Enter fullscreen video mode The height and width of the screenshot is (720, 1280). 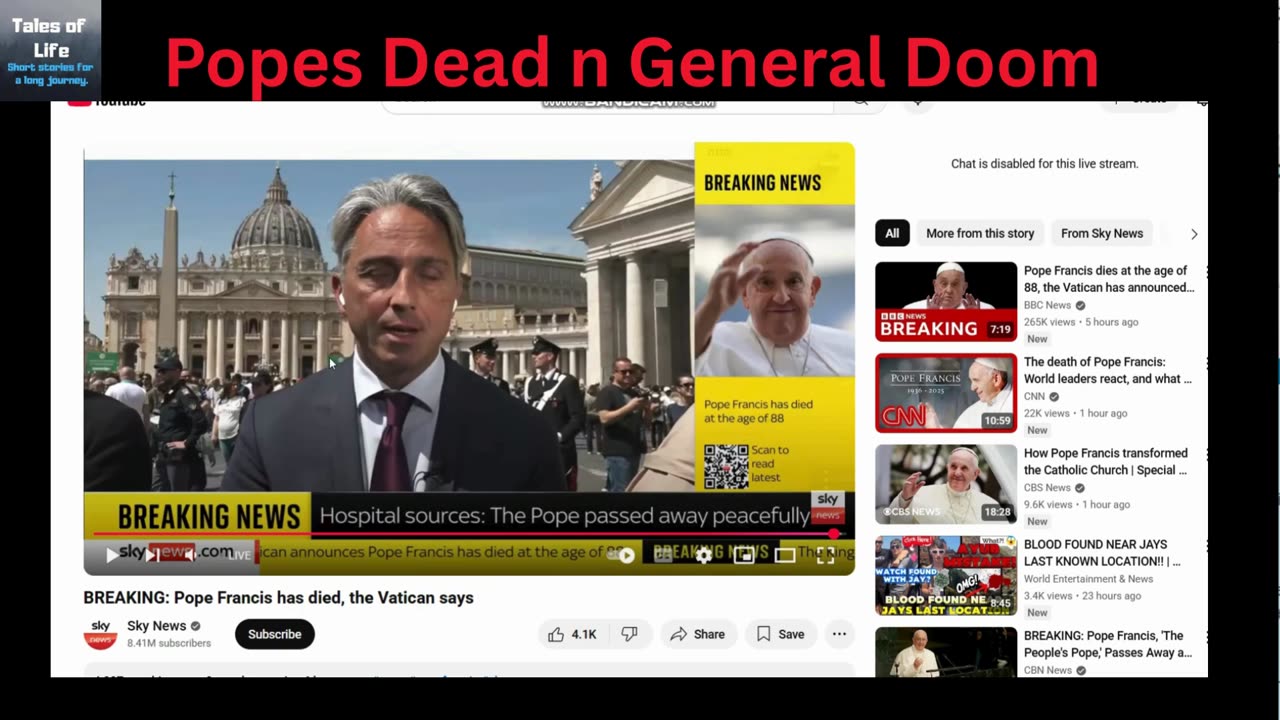click(x=825, y=555)
